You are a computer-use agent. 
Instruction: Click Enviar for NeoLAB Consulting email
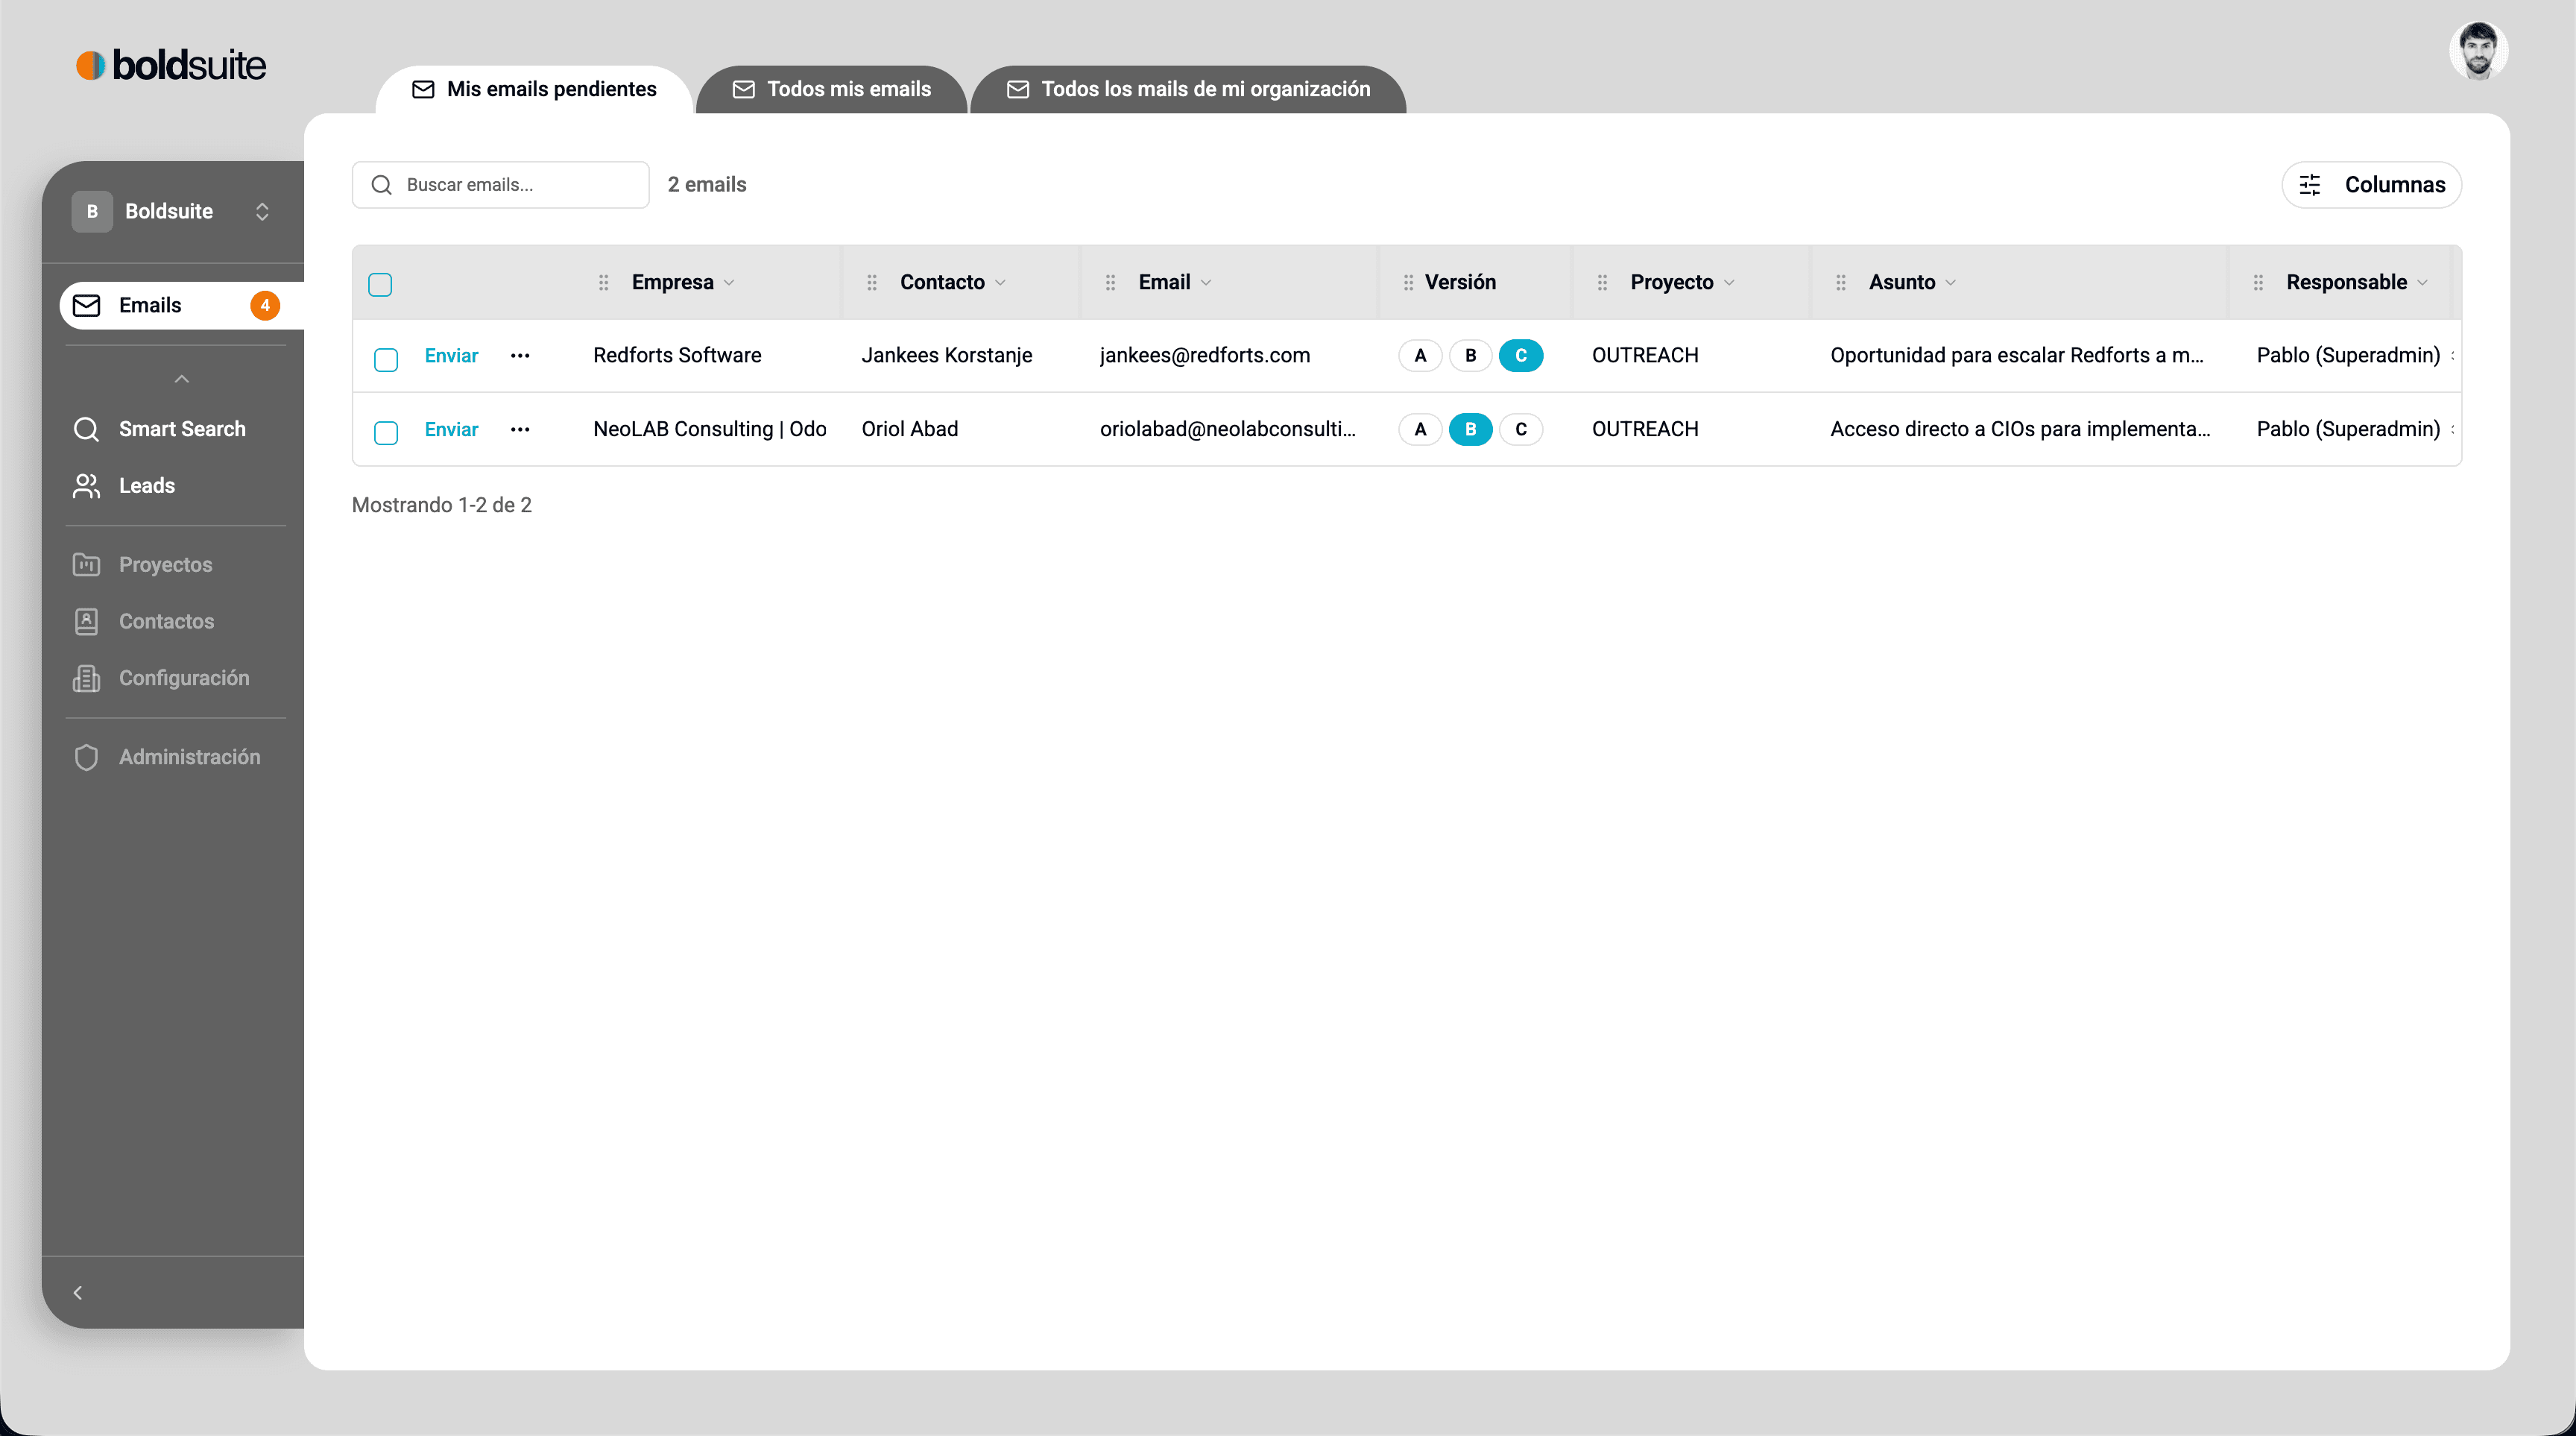[451, 430]
